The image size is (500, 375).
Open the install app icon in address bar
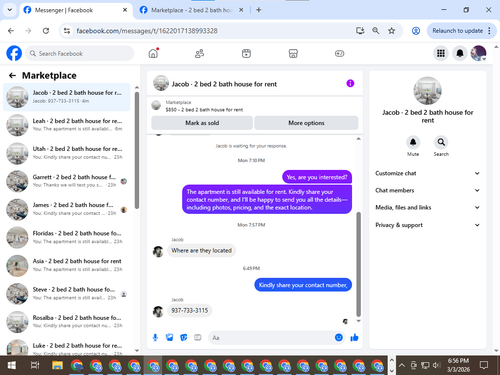click(360, 31)
